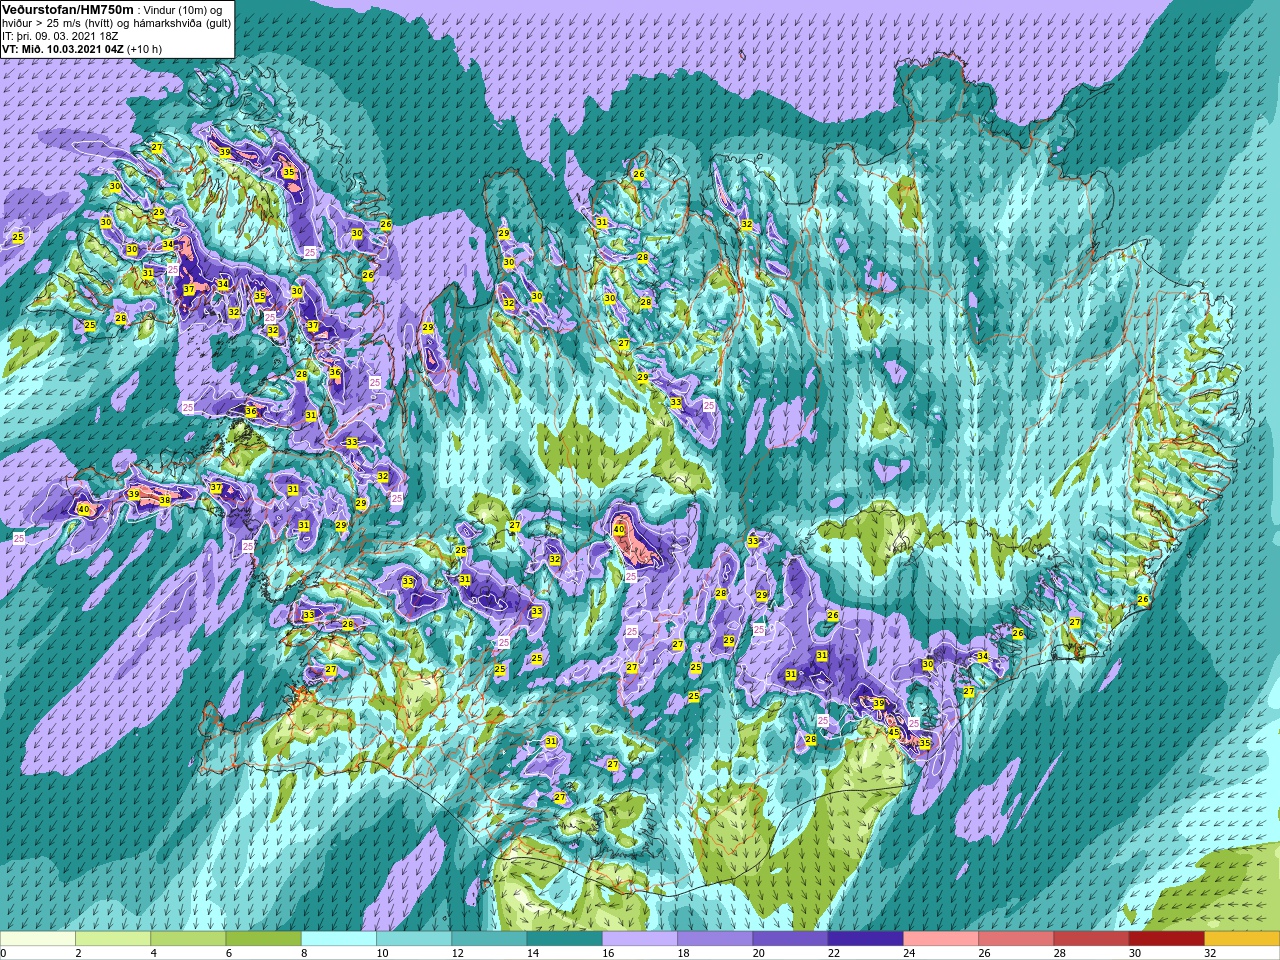This screenshot has height=960, width=1280.
Task: Pick the 16–18 m/s lavender swatch
Action: click(x=640, y=939)
